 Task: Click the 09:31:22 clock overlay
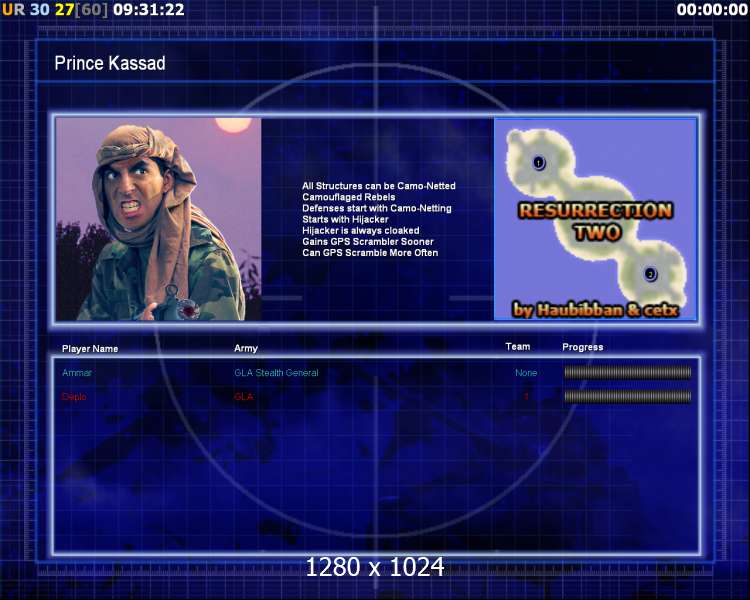(149, 10)
